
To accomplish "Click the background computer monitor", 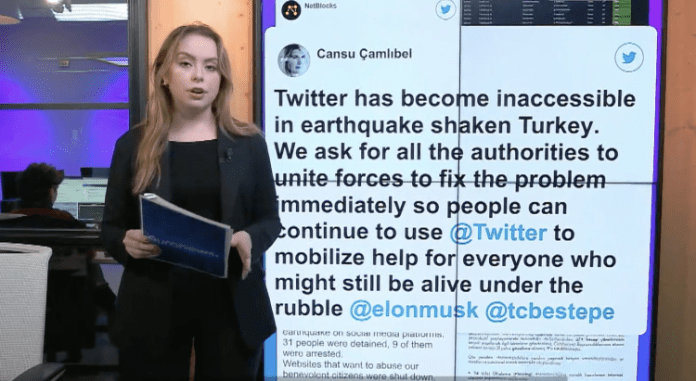I will (80, 199).
